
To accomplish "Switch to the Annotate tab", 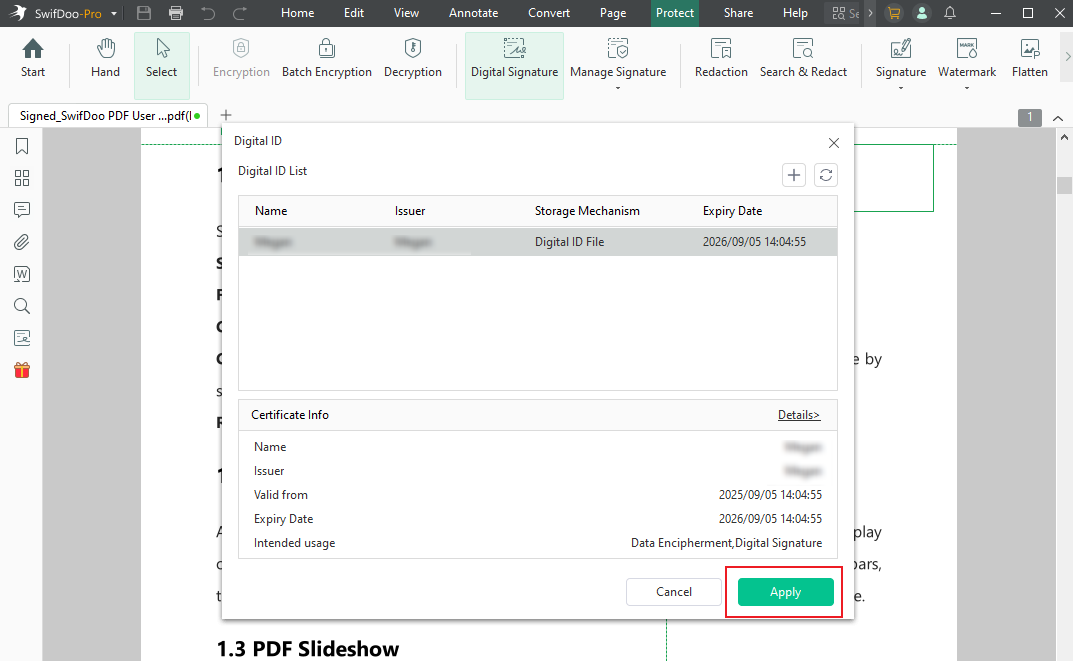I will 473,13.
